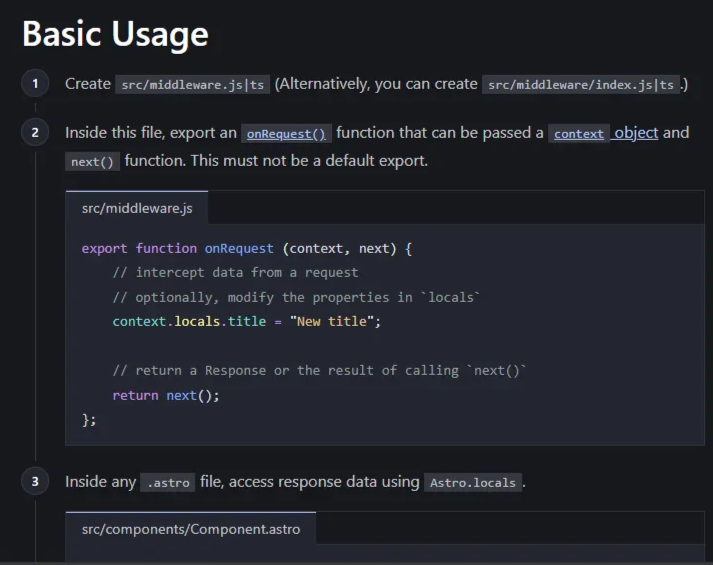Click the "Inside any" text in step 3
The image size is (713, 565).
100,481
